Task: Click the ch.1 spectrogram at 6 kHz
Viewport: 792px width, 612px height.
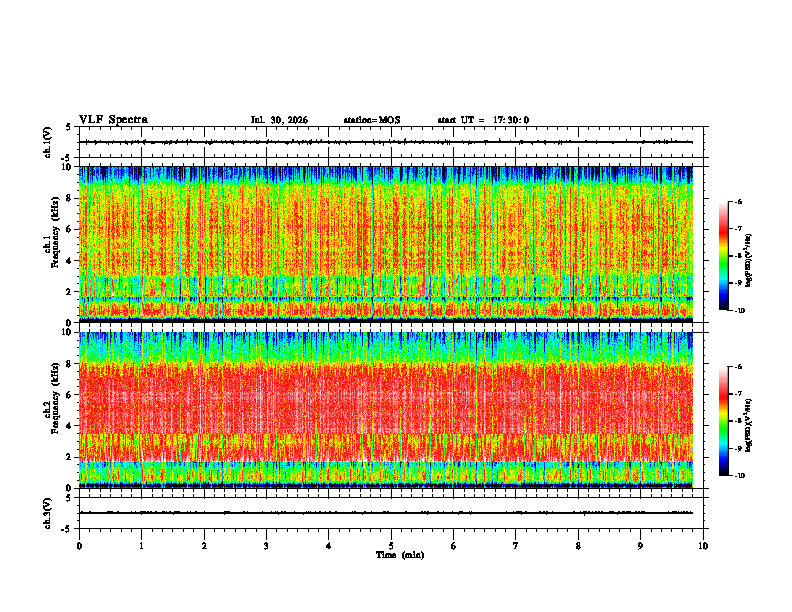Action: pos(386,229)
